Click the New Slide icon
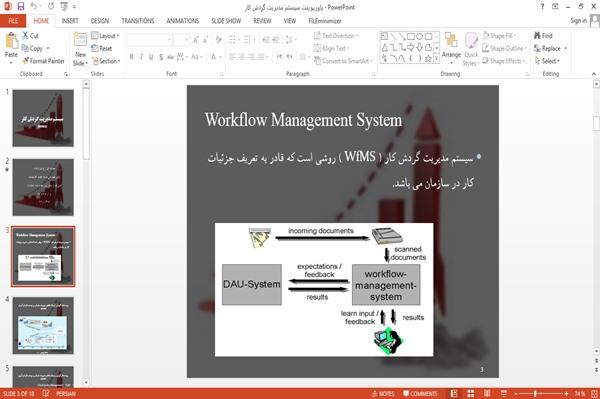Image resolution: width=600 pixels, height=399 pixels. [80, 40]
